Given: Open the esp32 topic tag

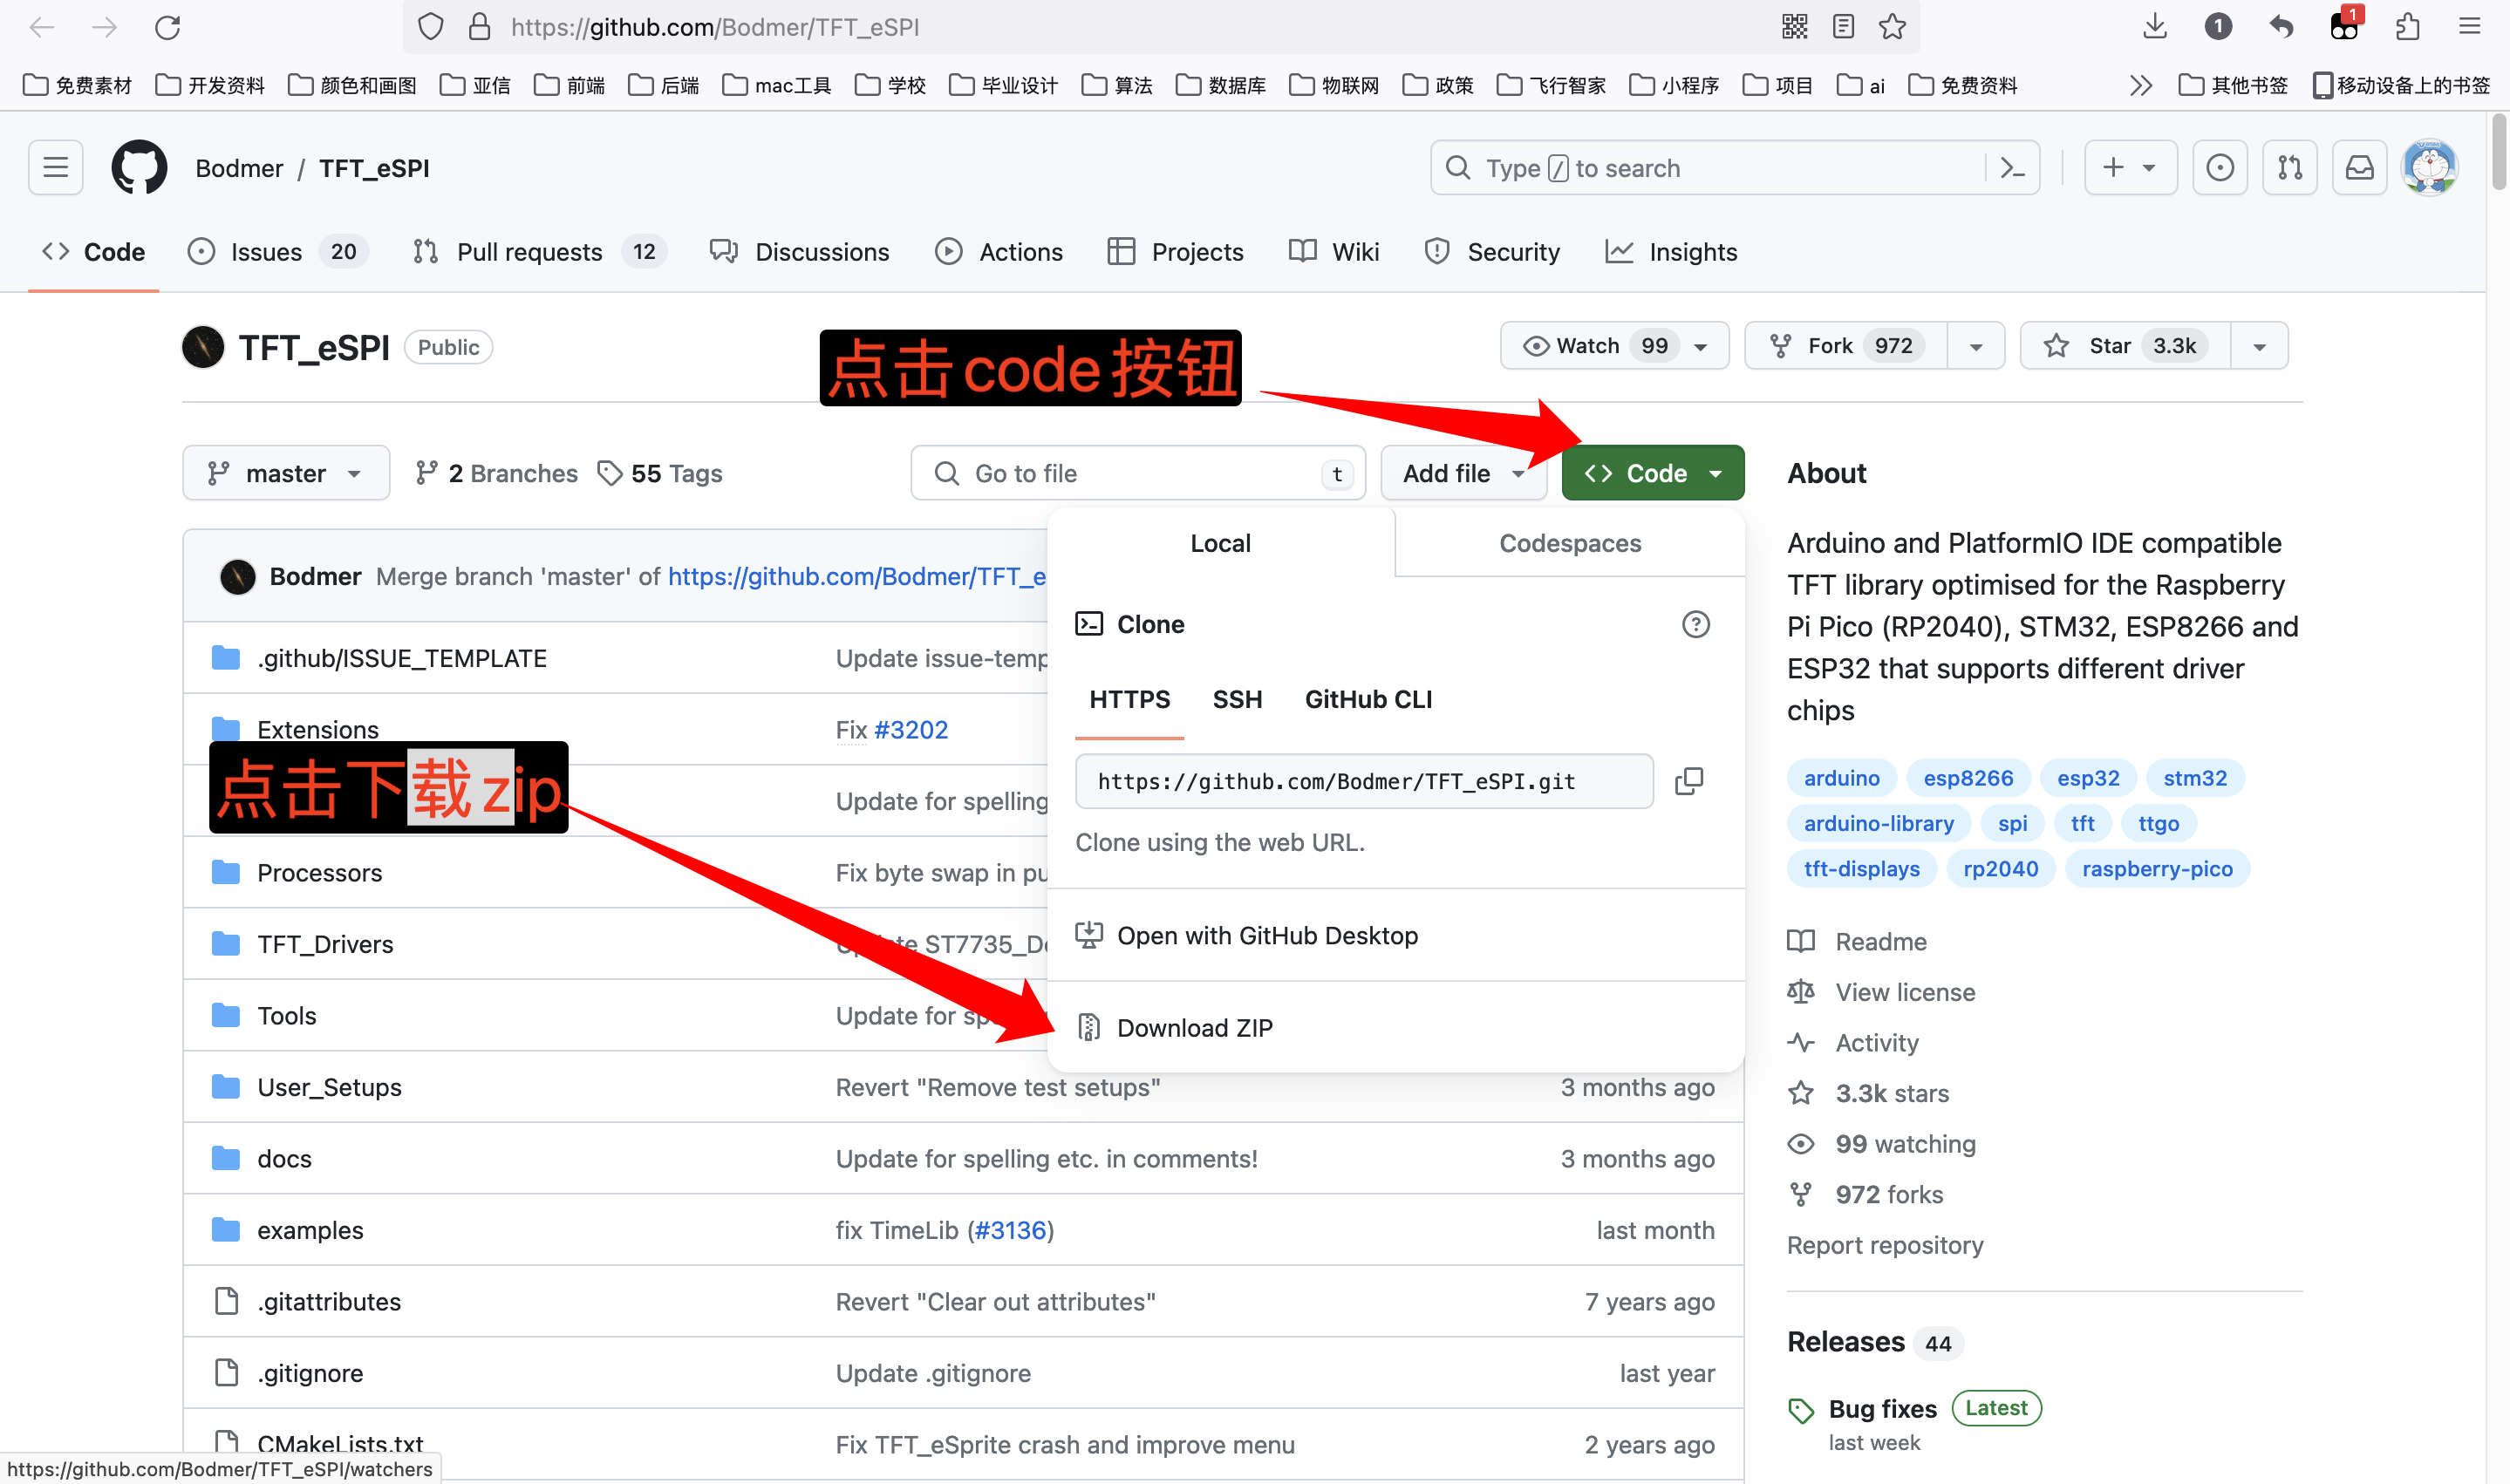Looking at the screenshot, I should click(x=2087, y=778).
